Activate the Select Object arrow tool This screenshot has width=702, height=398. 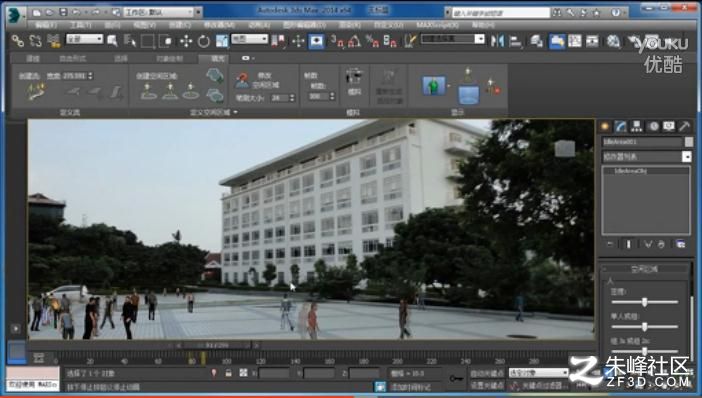(x=112, y=41)
